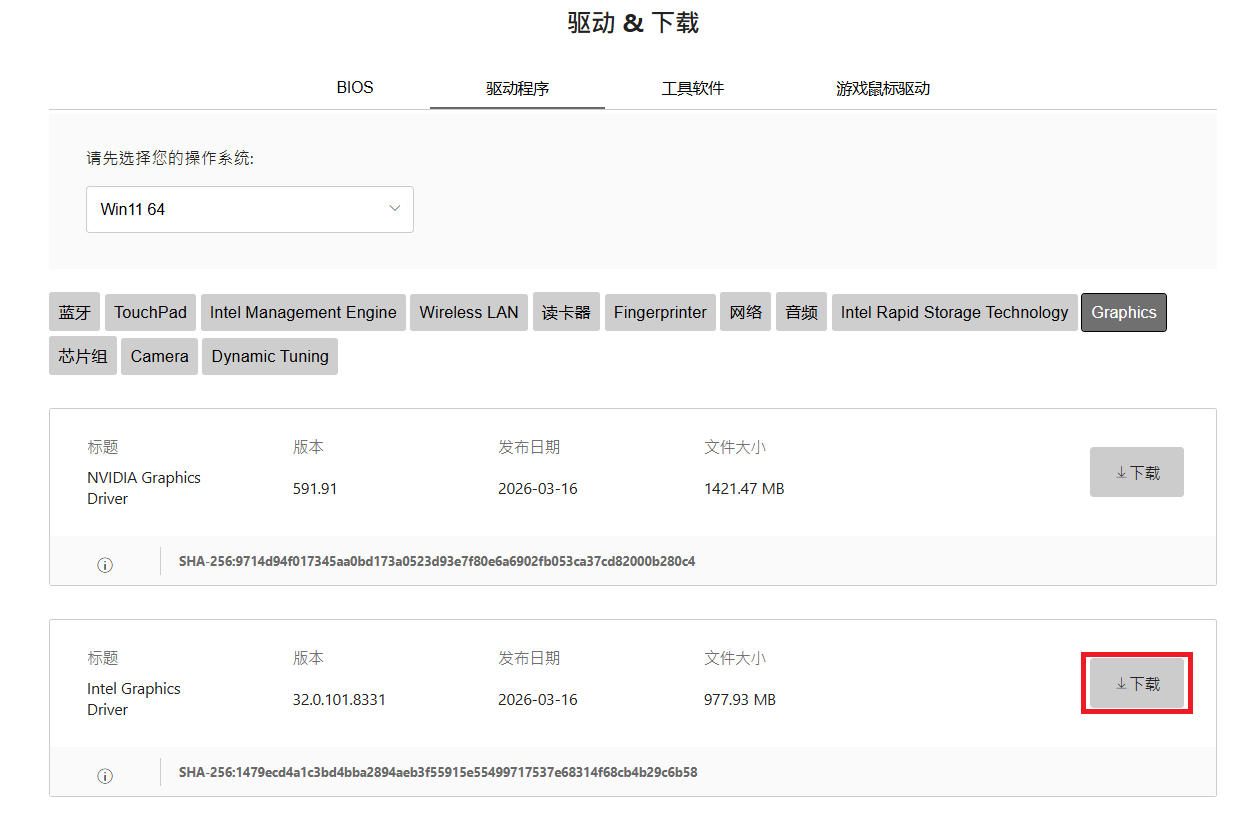This screenshot has height=822, width=1260.
Task: Choose Intel Management Engine category
Action: 303,312
